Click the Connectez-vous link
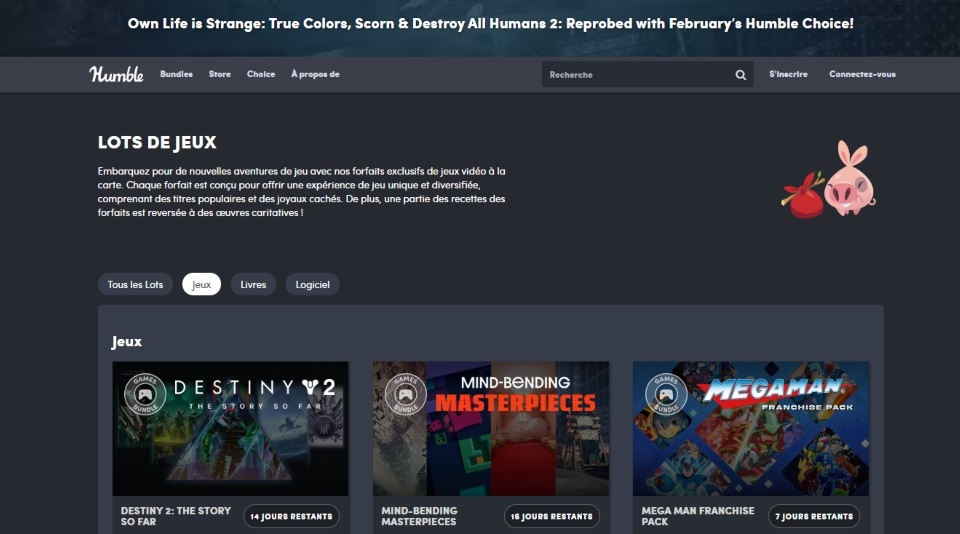The width and height of the screenshot is (960, 534). pos(862,74)
